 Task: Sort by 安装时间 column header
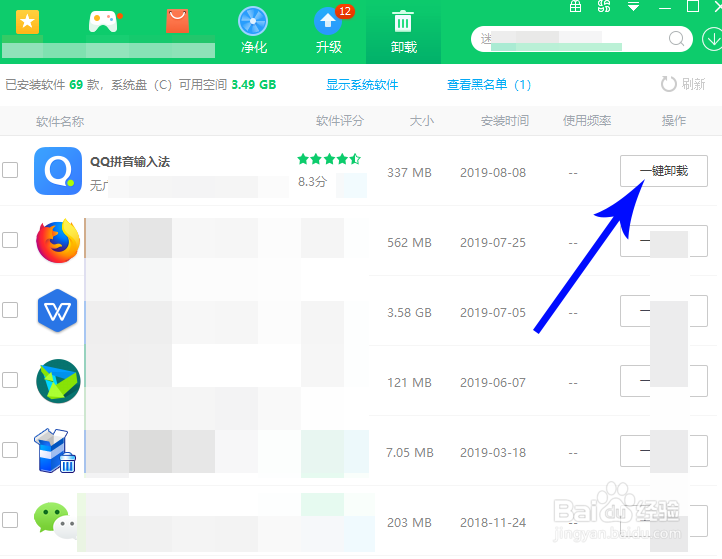point(505,121)
